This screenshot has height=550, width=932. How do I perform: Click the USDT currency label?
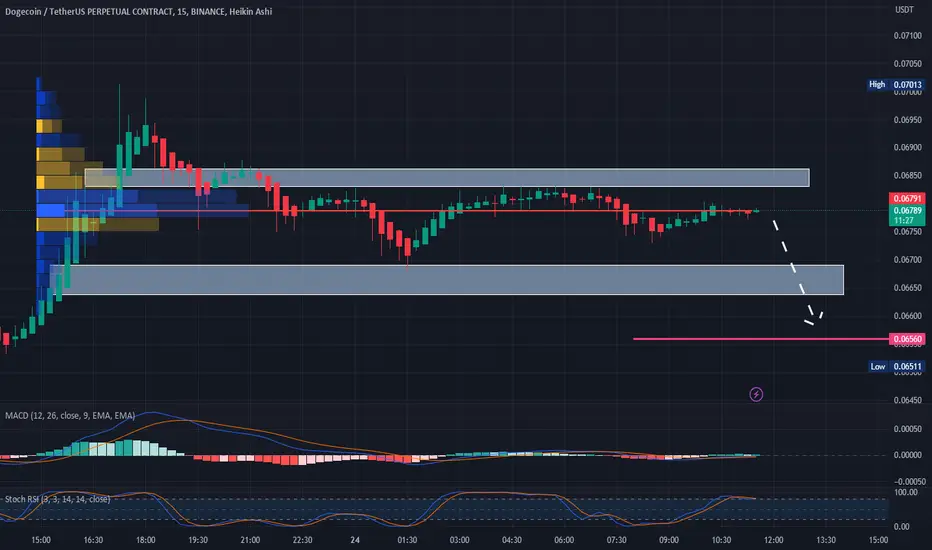point(904,10)
